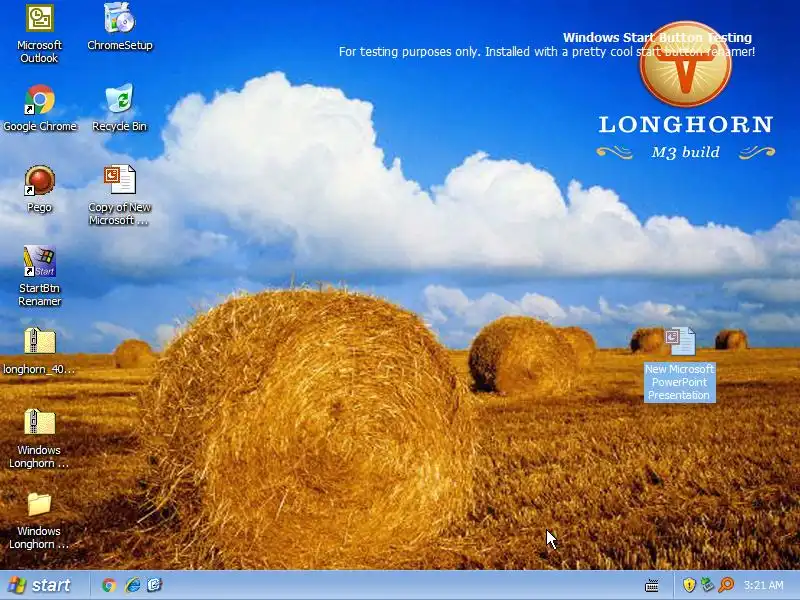Click the 3:21 AM taskbar clock
The image size is (800, 600).
pyautogui.click(x=763, y=585)
